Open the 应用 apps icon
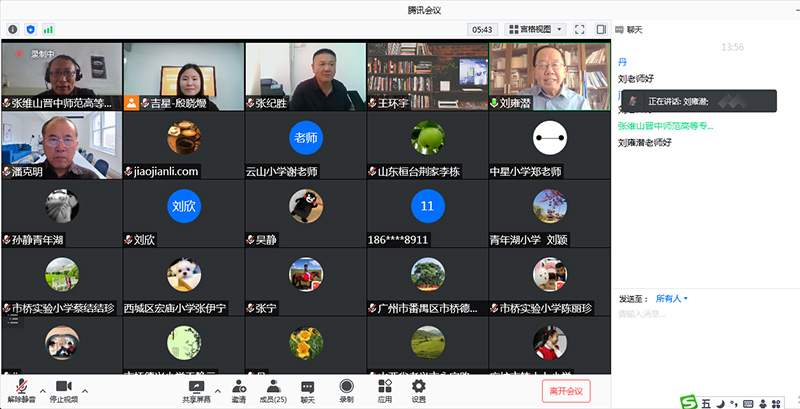 384,388
